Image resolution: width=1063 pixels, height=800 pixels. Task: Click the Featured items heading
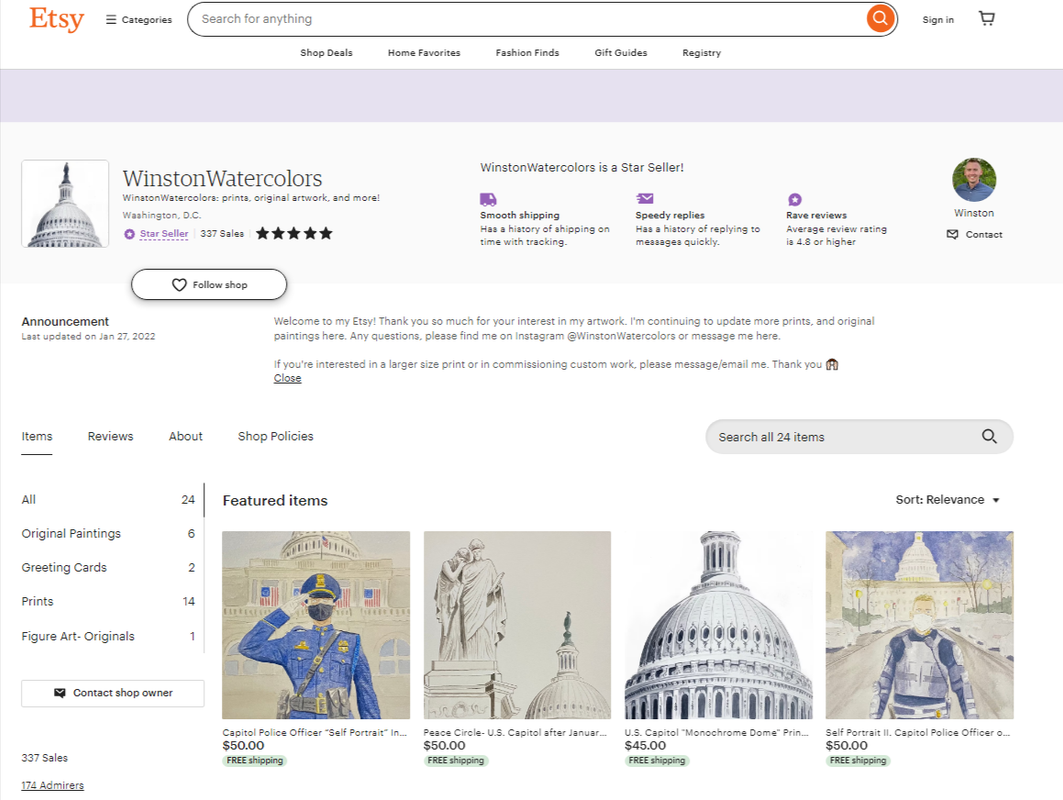click(275, 500)
